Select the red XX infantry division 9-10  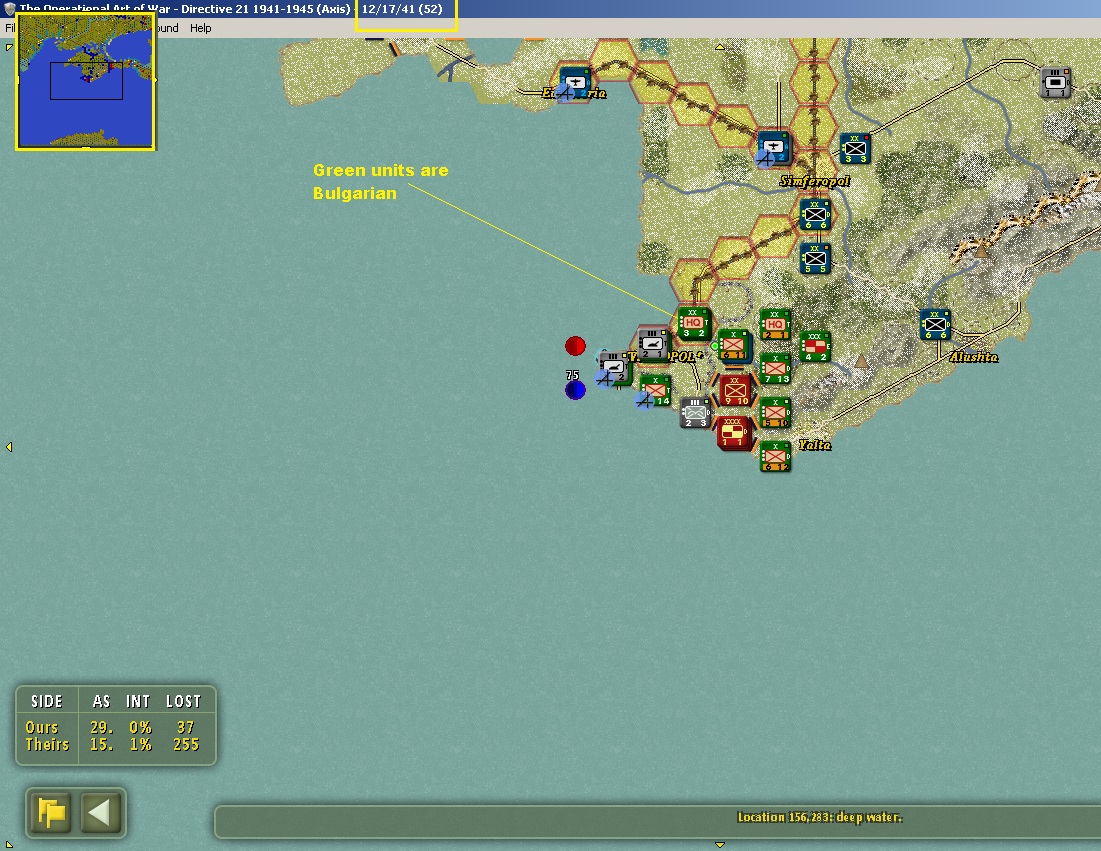[735, 390]
